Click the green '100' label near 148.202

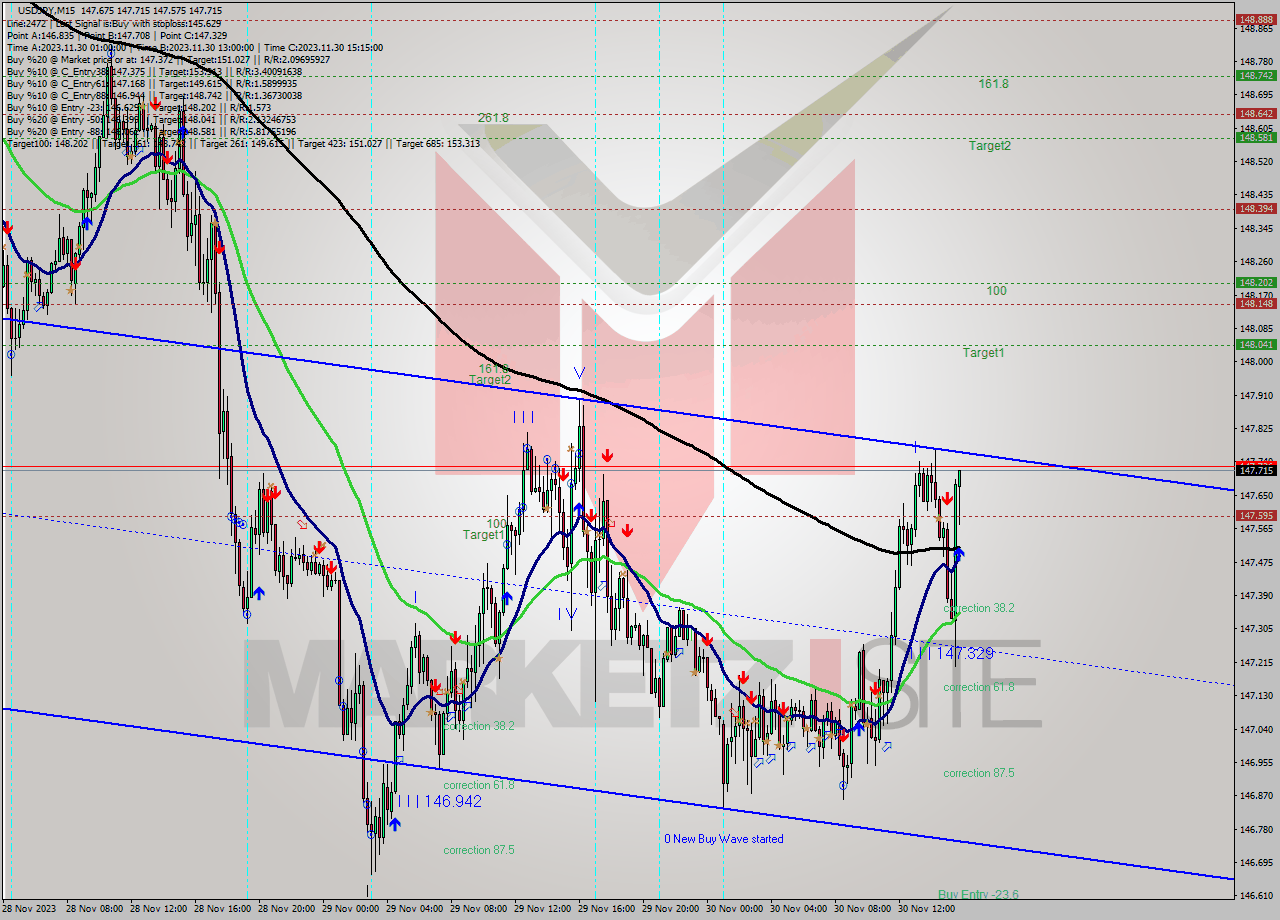[x=996, y=291]
